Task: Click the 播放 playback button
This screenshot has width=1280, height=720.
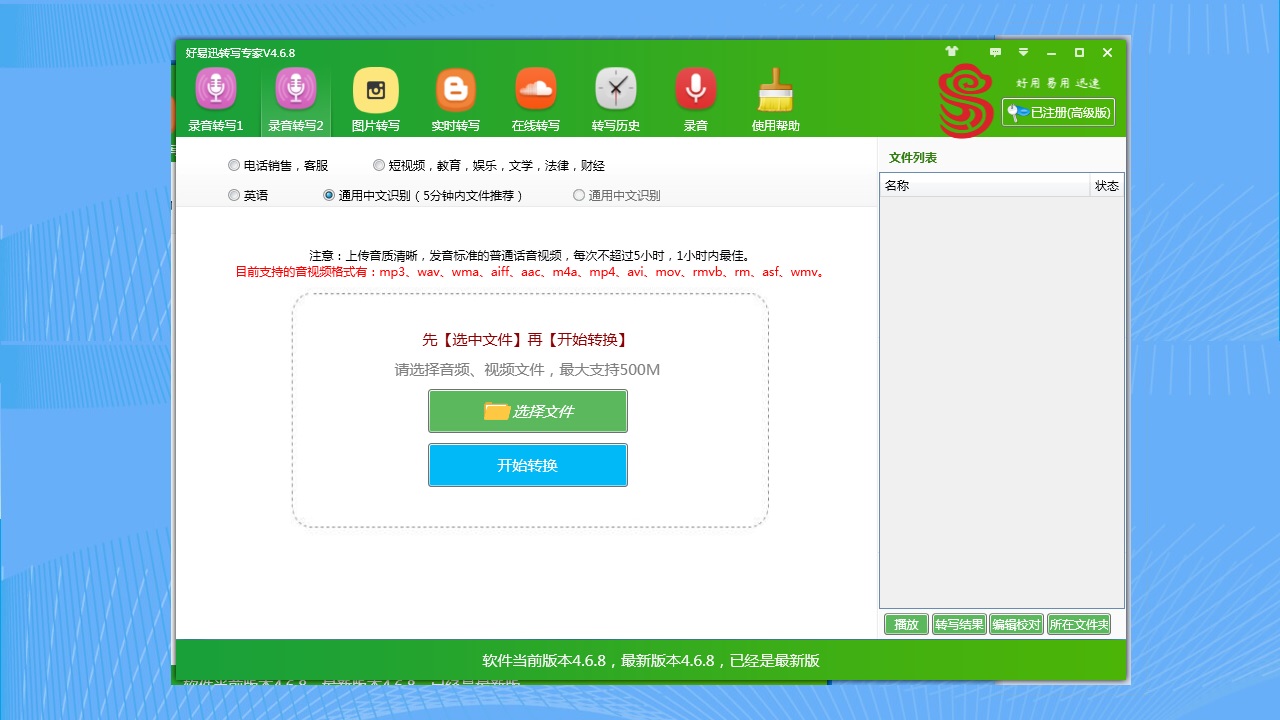Action: 905,623
